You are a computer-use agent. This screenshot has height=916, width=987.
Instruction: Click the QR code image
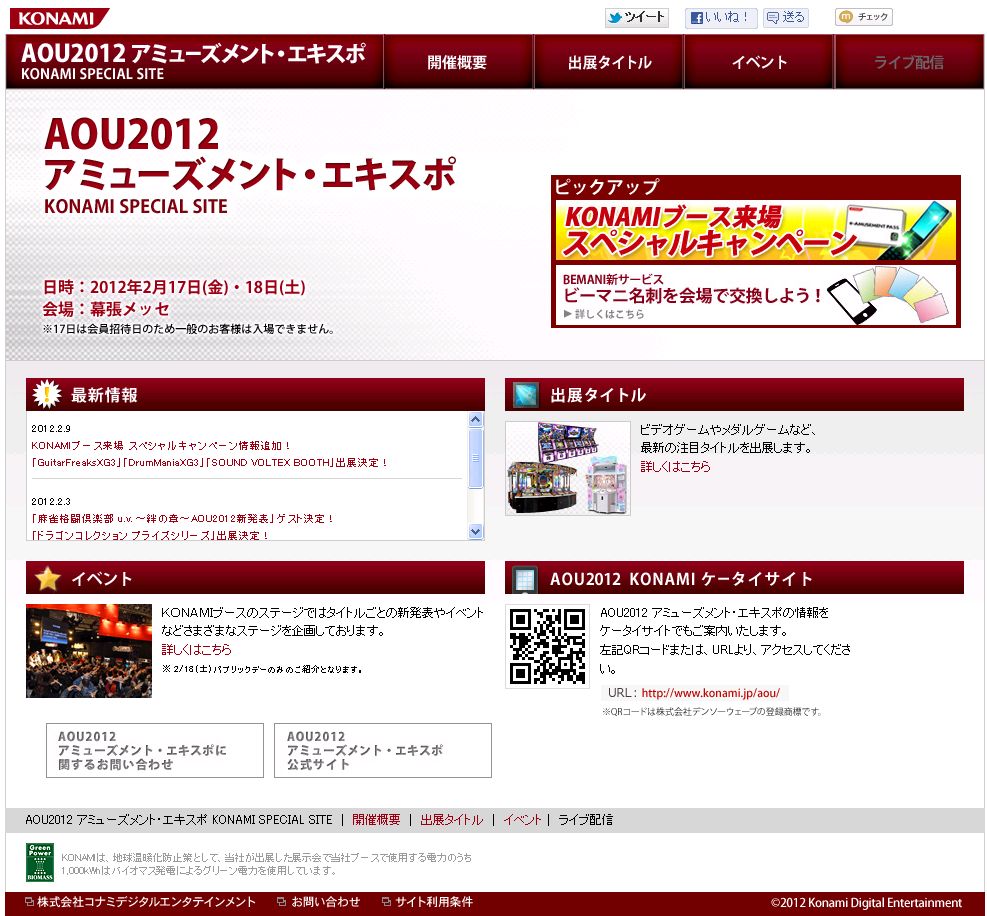[548, 646]
